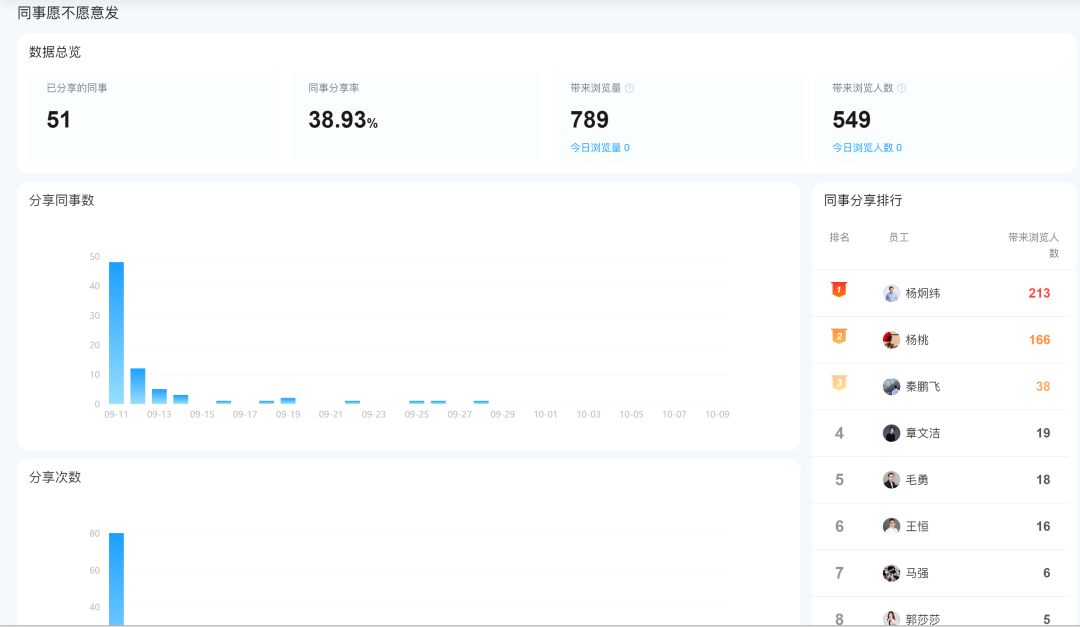This screenshot has width=1080, height=627.
Task: Click 章文洁's avatar
Action: (891, 433)
